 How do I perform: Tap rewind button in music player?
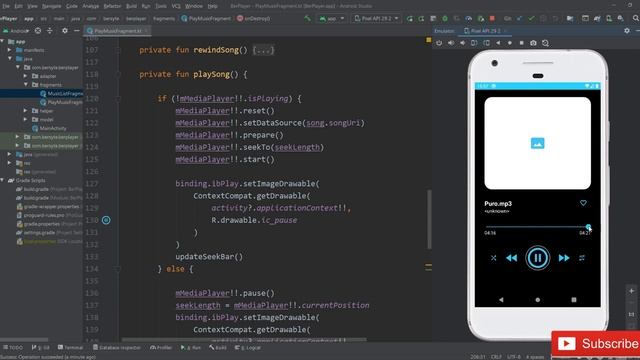[511, 258]
